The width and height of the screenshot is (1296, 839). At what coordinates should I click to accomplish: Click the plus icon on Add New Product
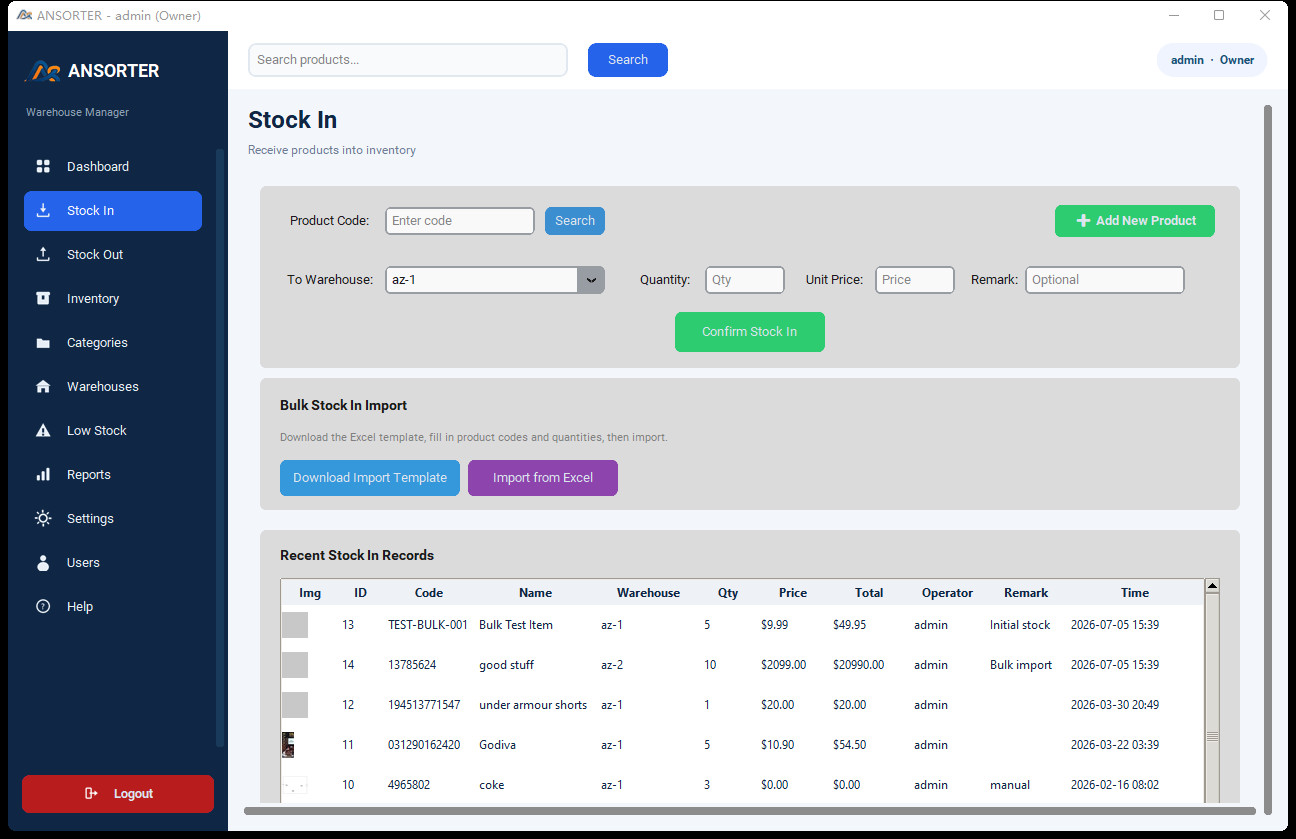[1083, 220]
